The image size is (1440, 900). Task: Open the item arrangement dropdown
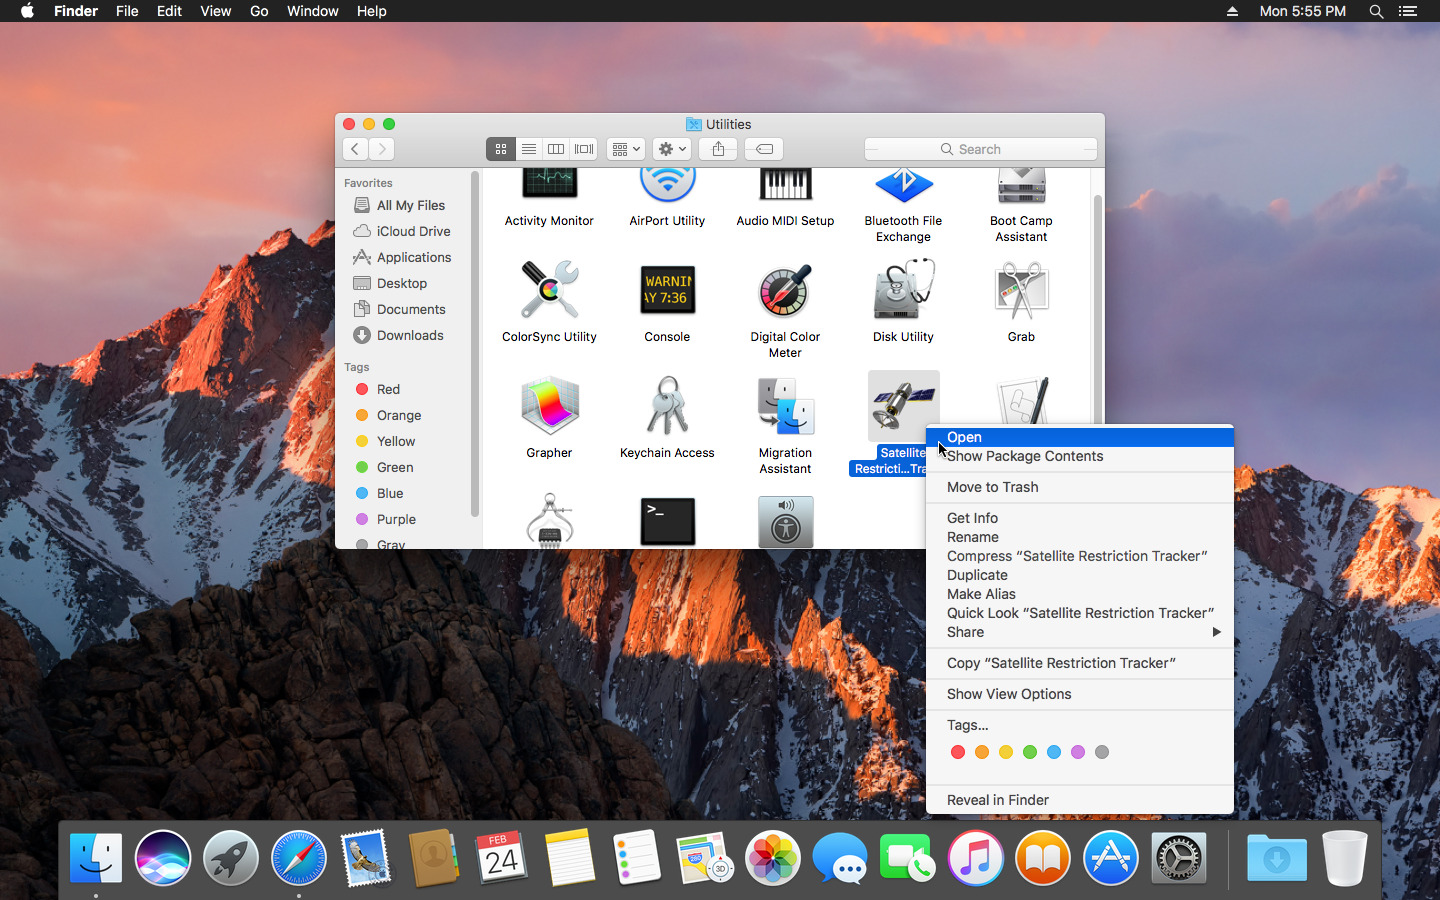tap(626, 149)
